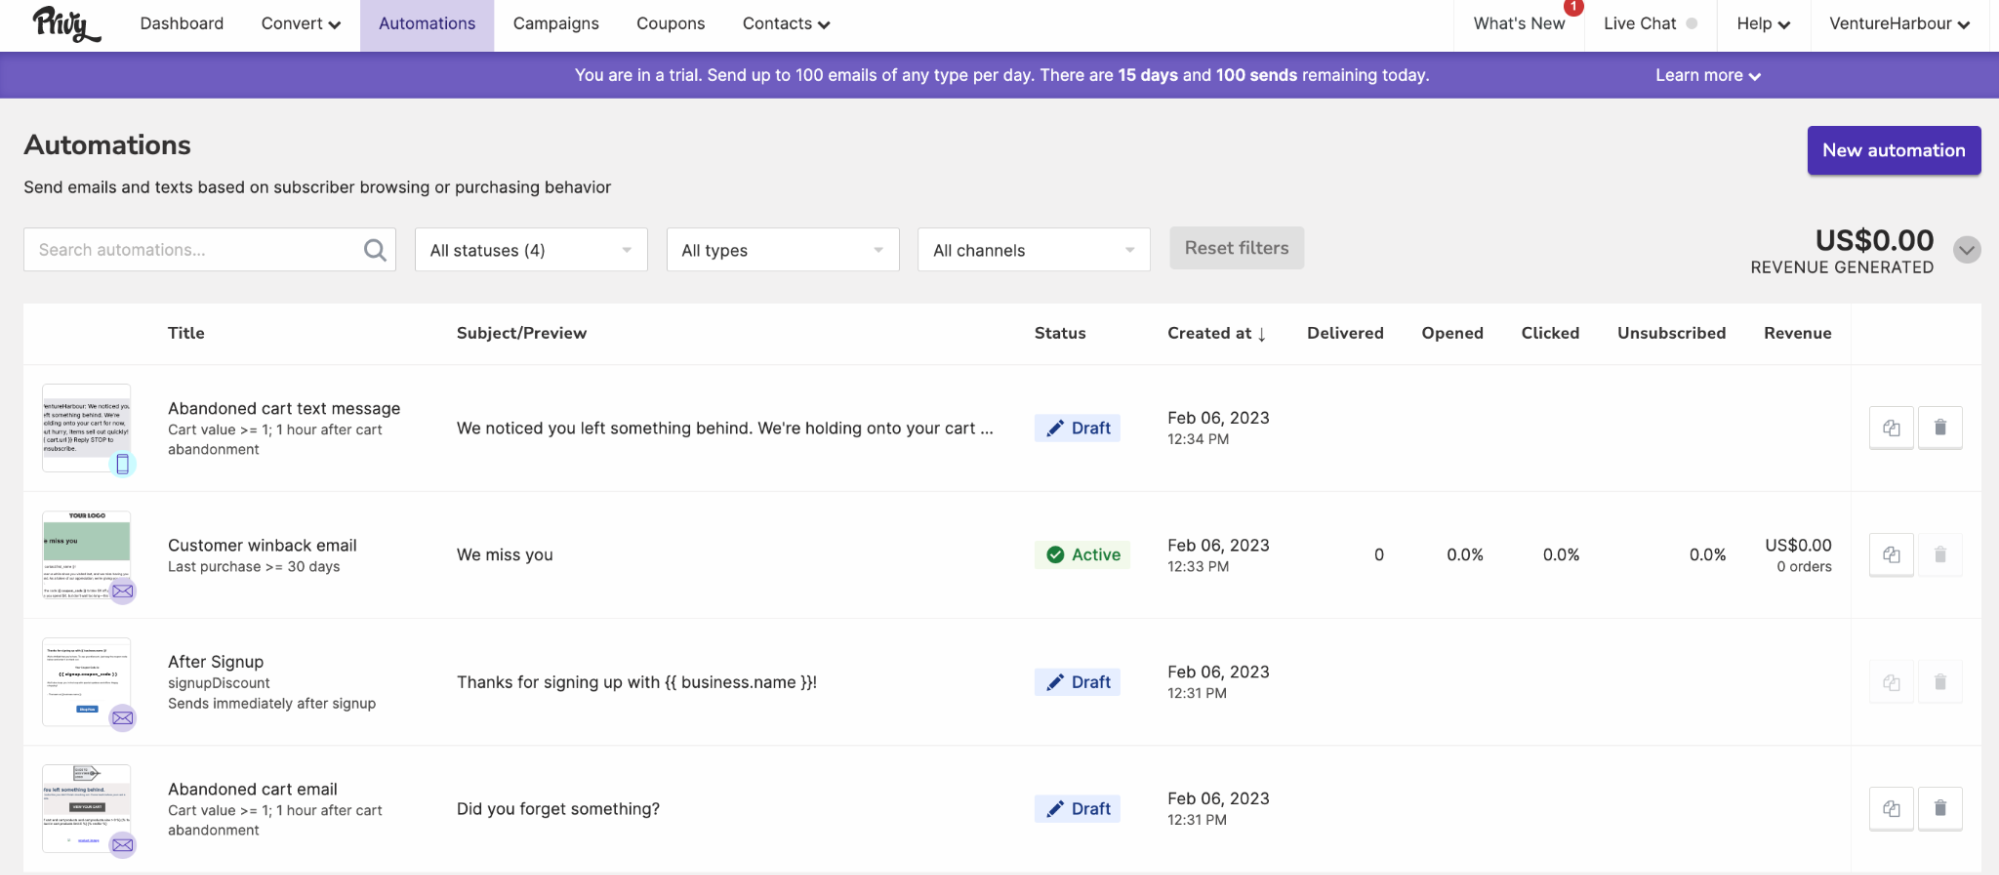Duplicate the Customer winback email automation
Image resolution: width=1999 pixels, height=875 pixels.
[x=1890, y=555]
